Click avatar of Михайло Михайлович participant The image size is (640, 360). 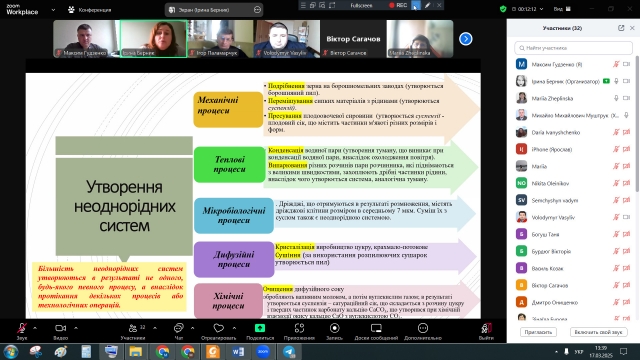pos(521,115)
